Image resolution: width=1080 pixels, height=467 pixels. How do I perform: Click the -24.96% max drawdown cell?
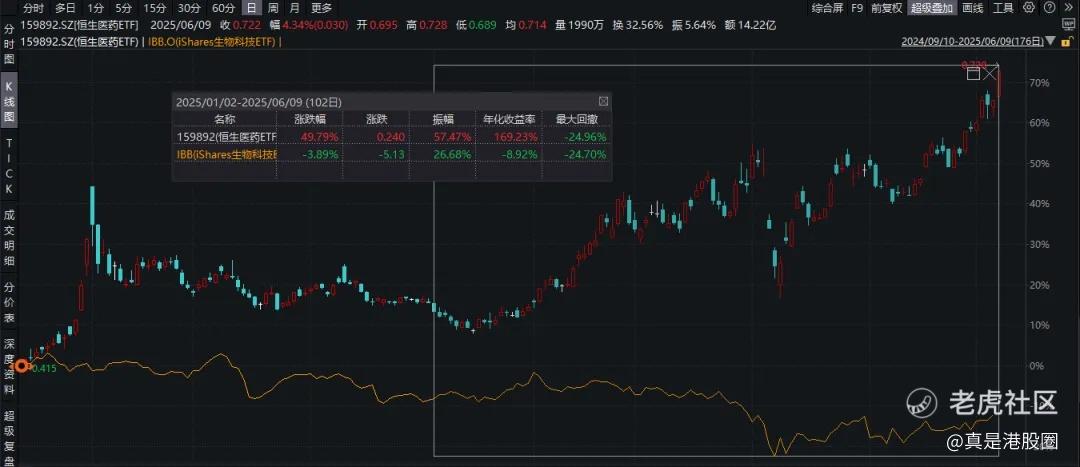(x=586, y=136)
